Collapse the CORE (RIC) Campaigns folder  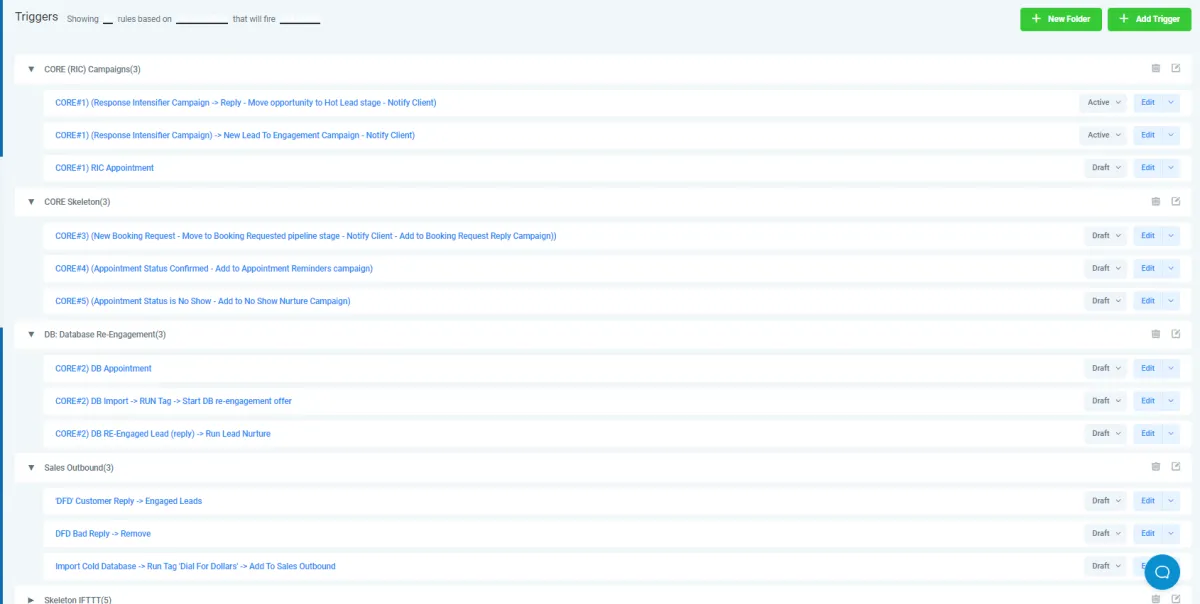(x=31, y=69)
